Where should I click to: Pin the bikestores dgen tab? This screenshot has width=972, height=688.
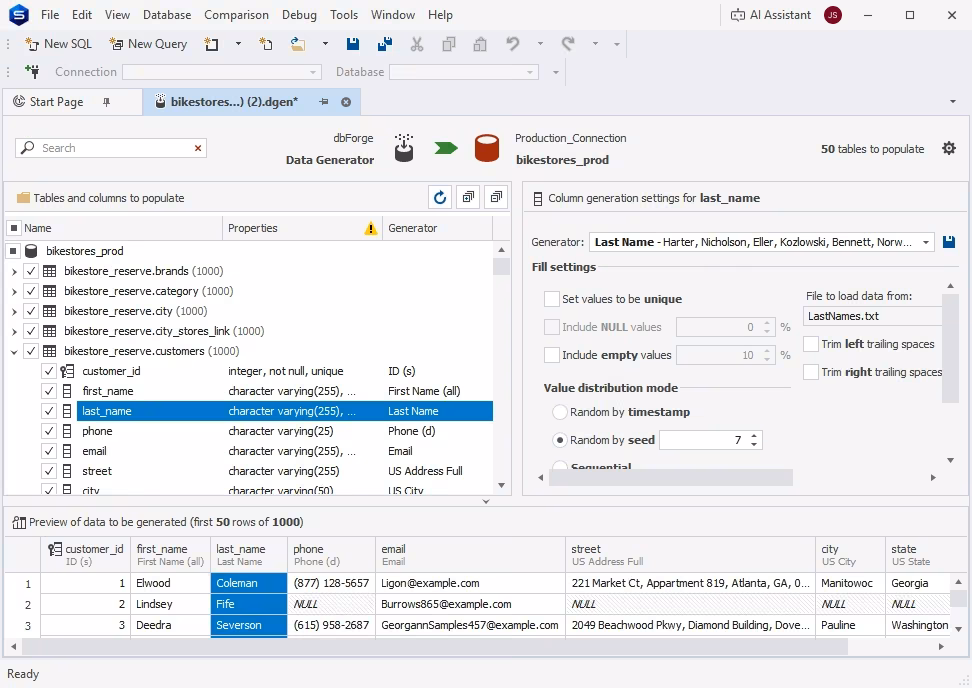coord(324,102)
